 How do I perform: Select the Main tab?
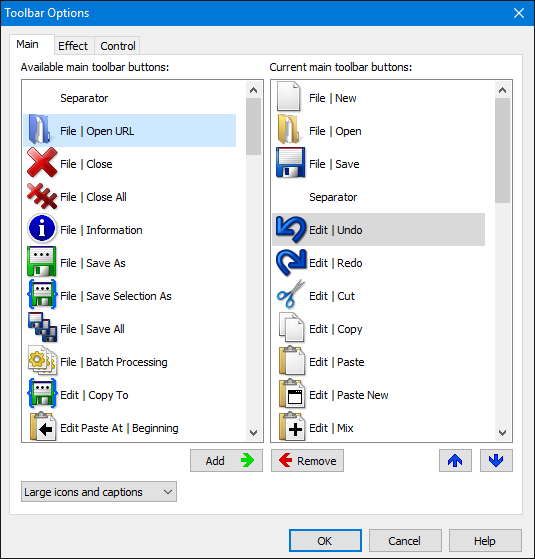31,45
